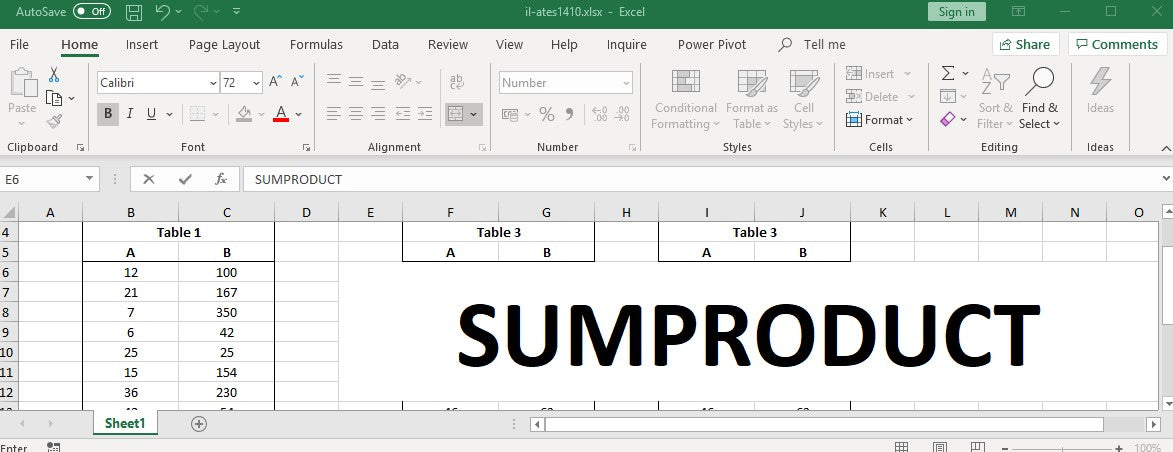Expand the Calibri font name dropdown

coord(212,83)
